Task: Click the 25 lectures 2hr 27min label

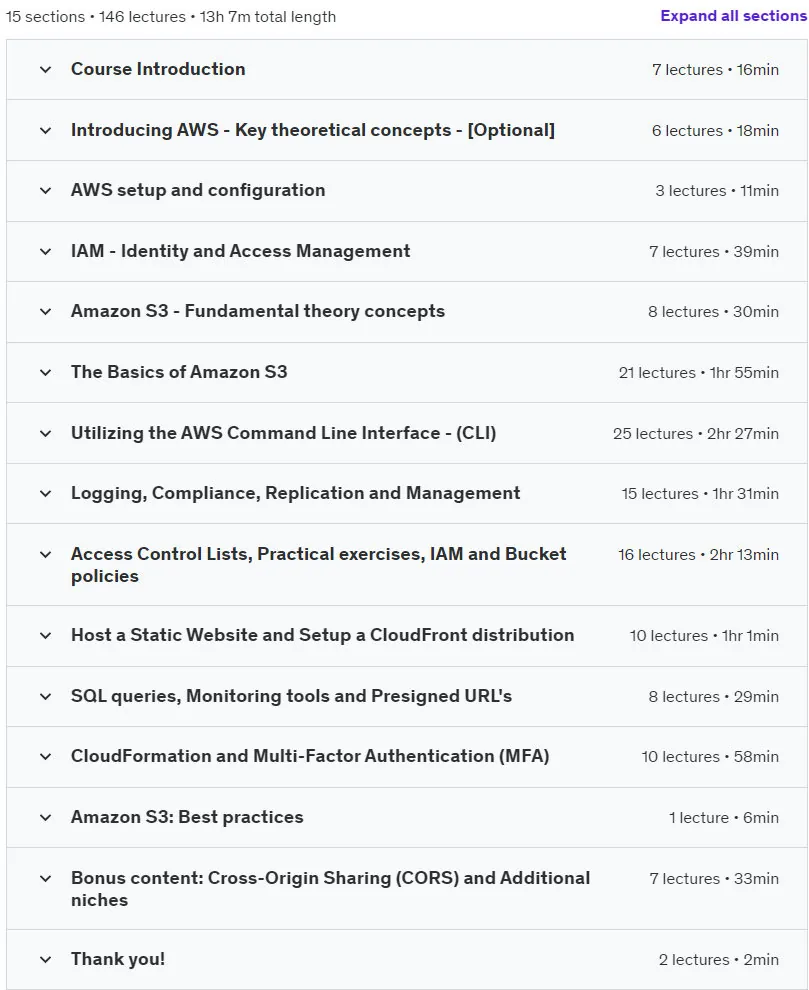Action: (x=695, y=434)
